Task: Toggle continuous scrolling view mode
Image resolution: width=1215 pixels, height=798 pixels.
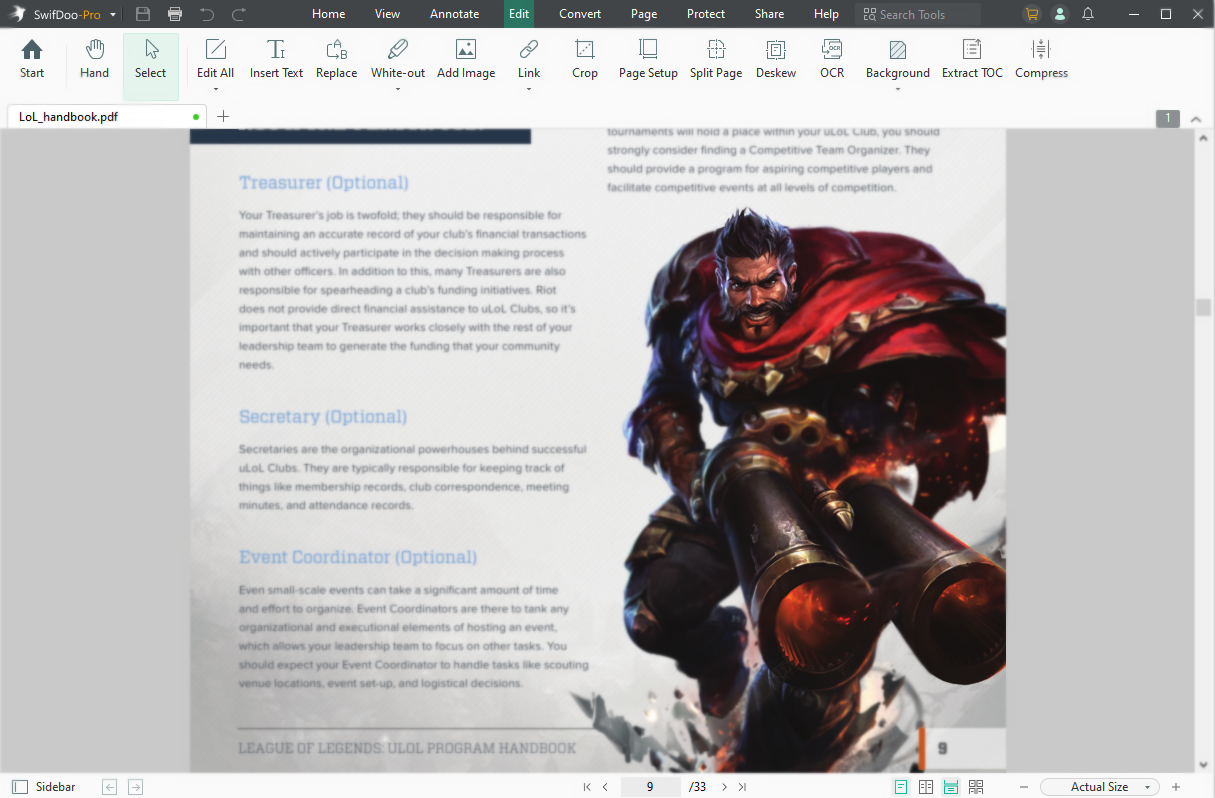Action: click(x=951, y=787)
